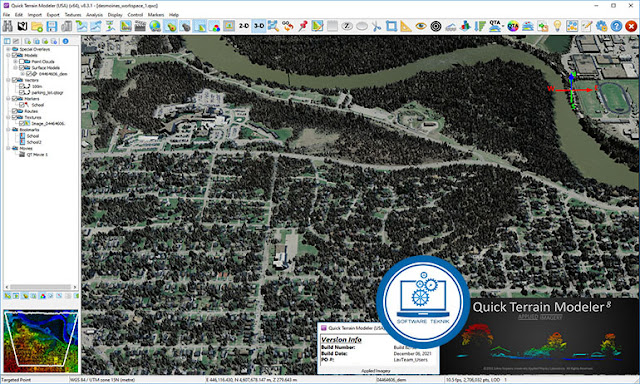Open the Markers menu
Image resolution: width=640 pixels, height=384 pixels.
pyautogui.click(x=156, y=15)
